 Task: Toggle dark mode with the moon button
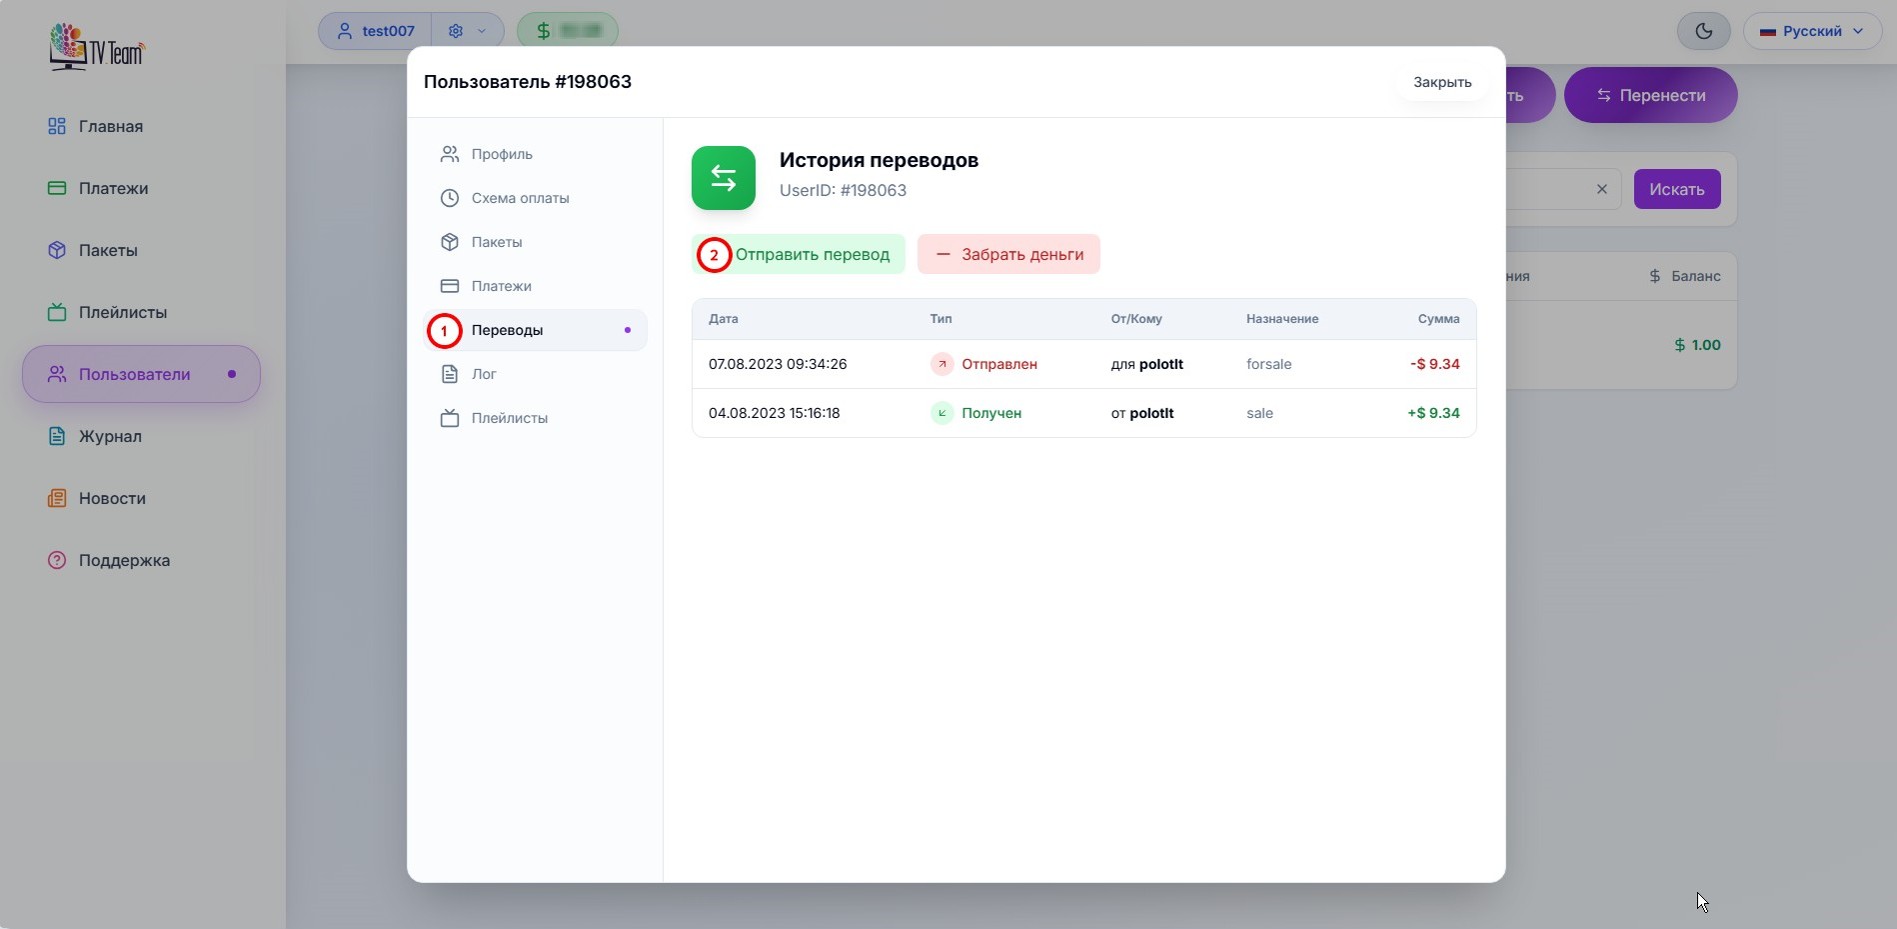coord(1703,31)
